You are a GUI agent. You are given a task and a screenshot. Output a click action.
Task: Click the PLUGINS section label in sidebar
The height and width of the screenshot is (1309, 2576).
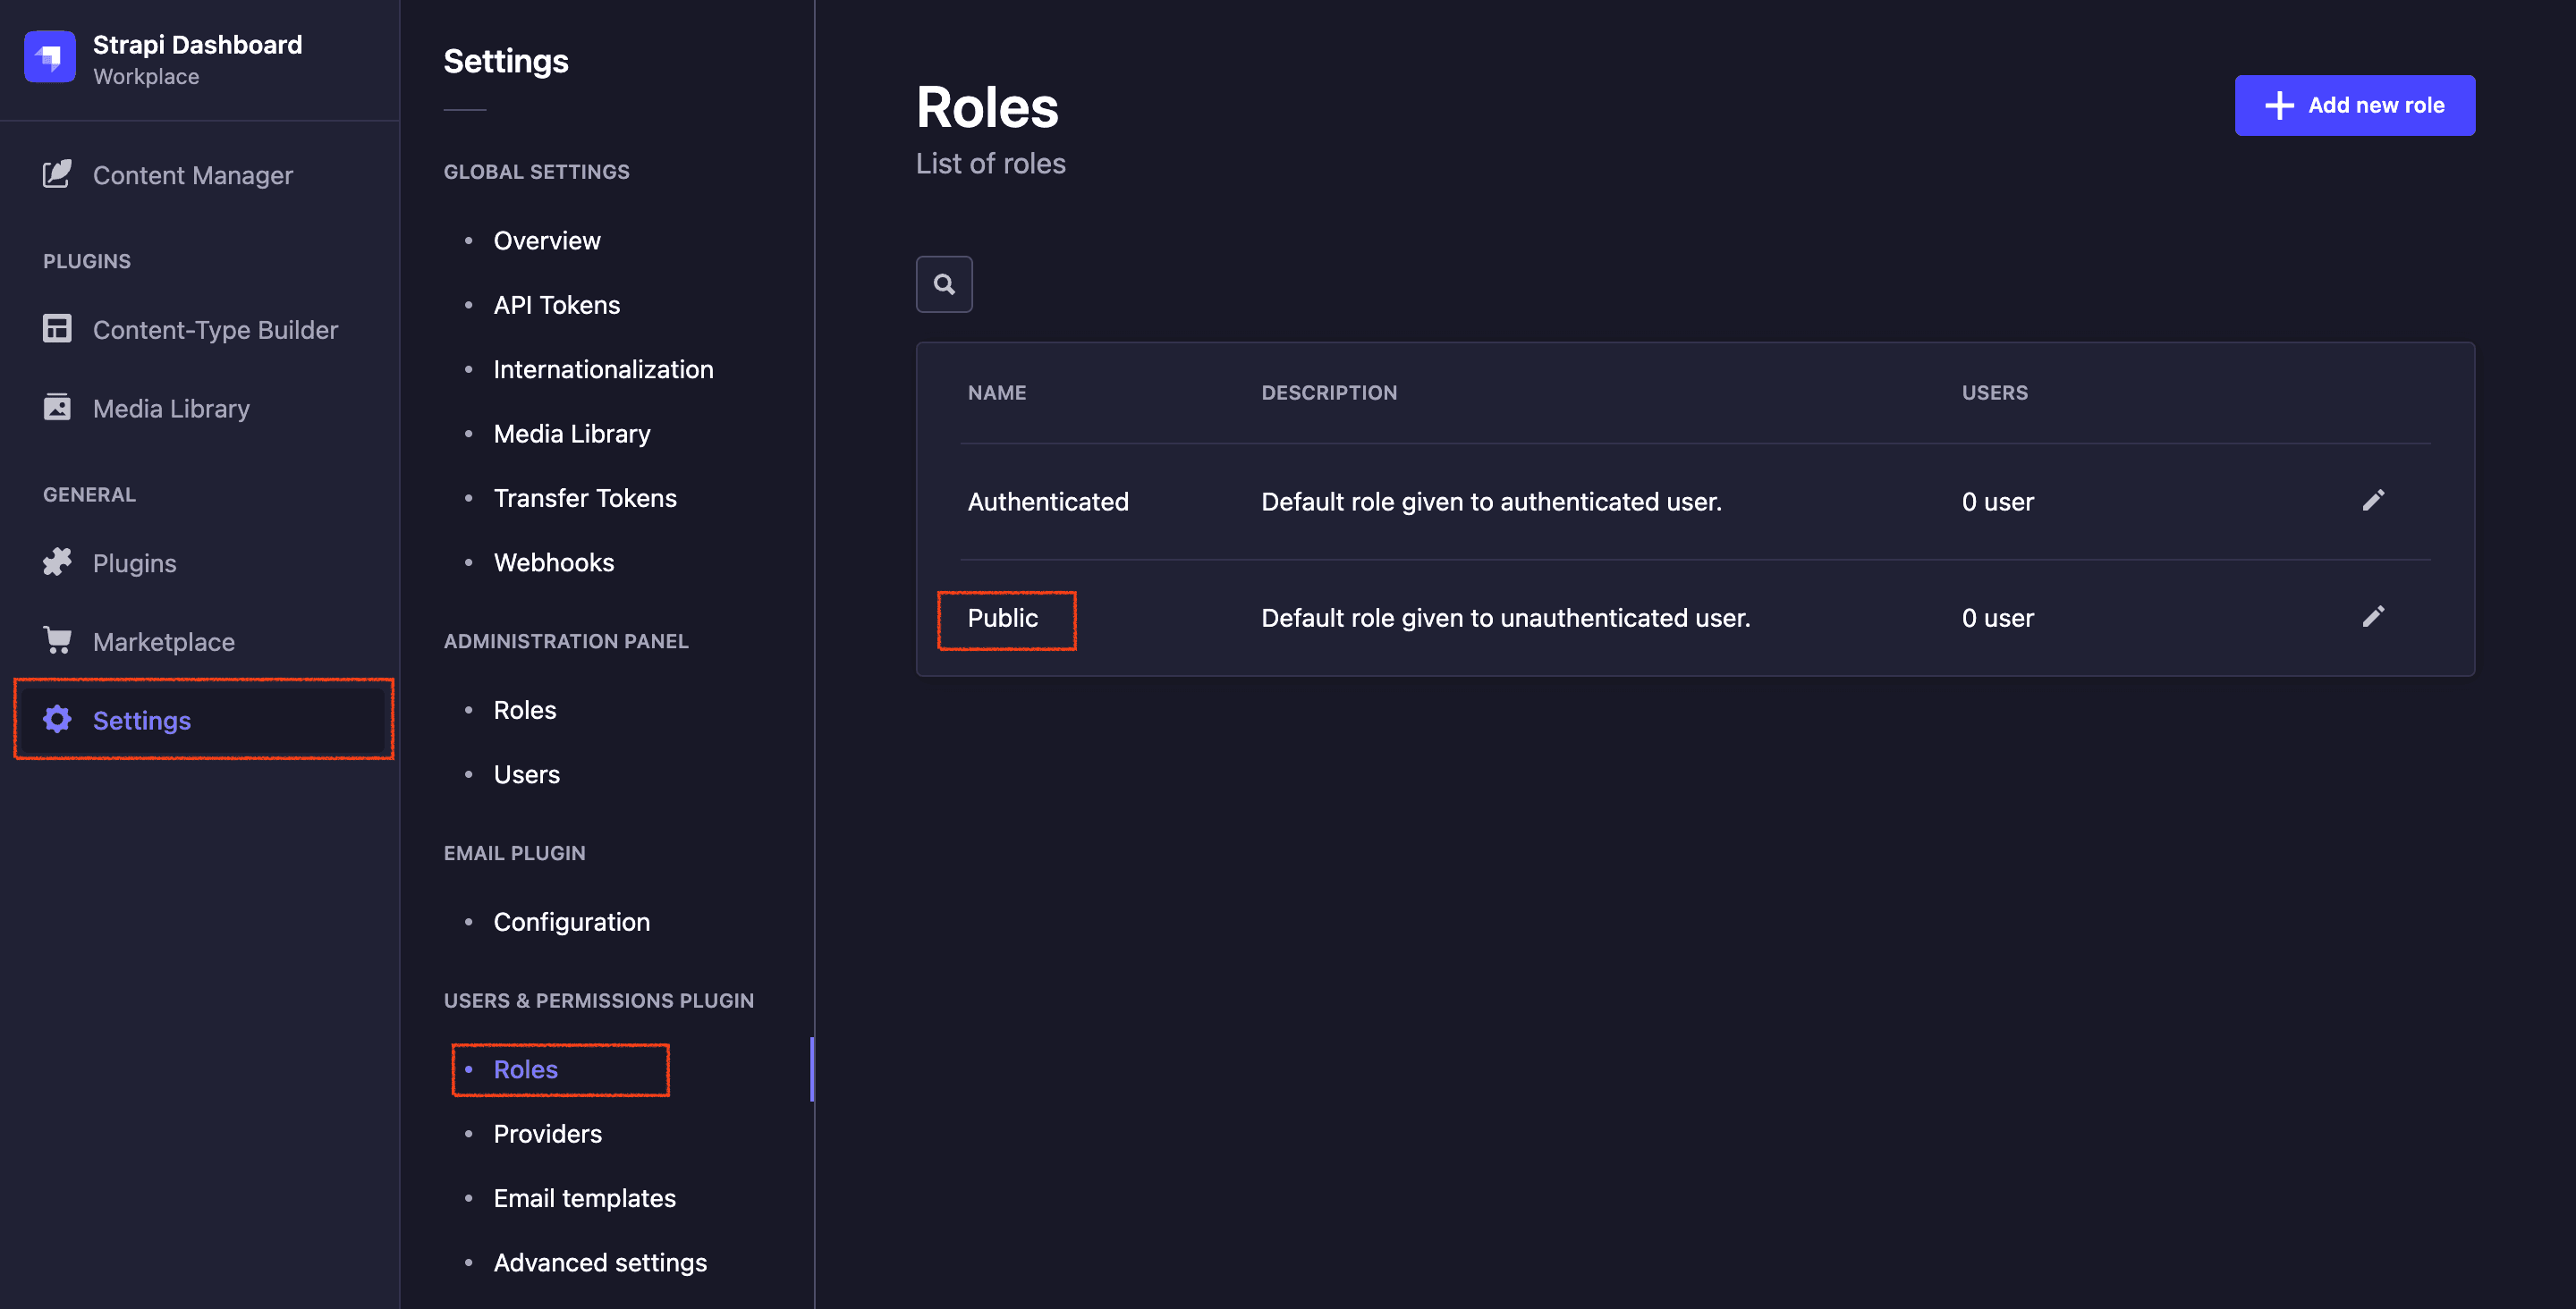pyautogui.click(x=87, y=260)
